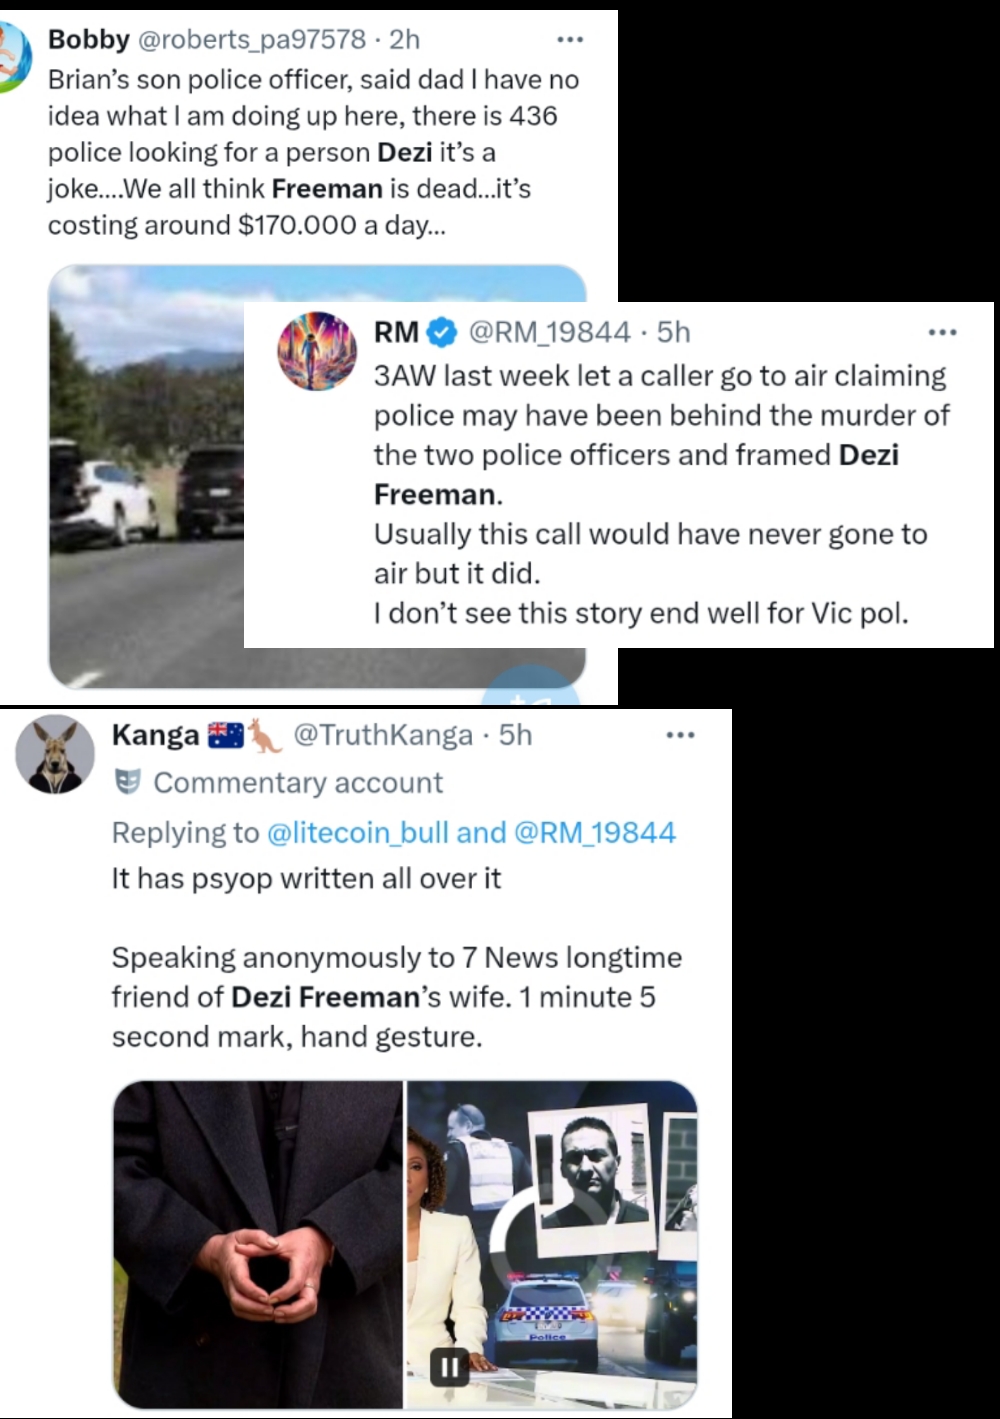1000x1419 pixels.
Task: Open the more options menu on Bobby's tweet
Action: pyautogui.click(x=570, y=40)
